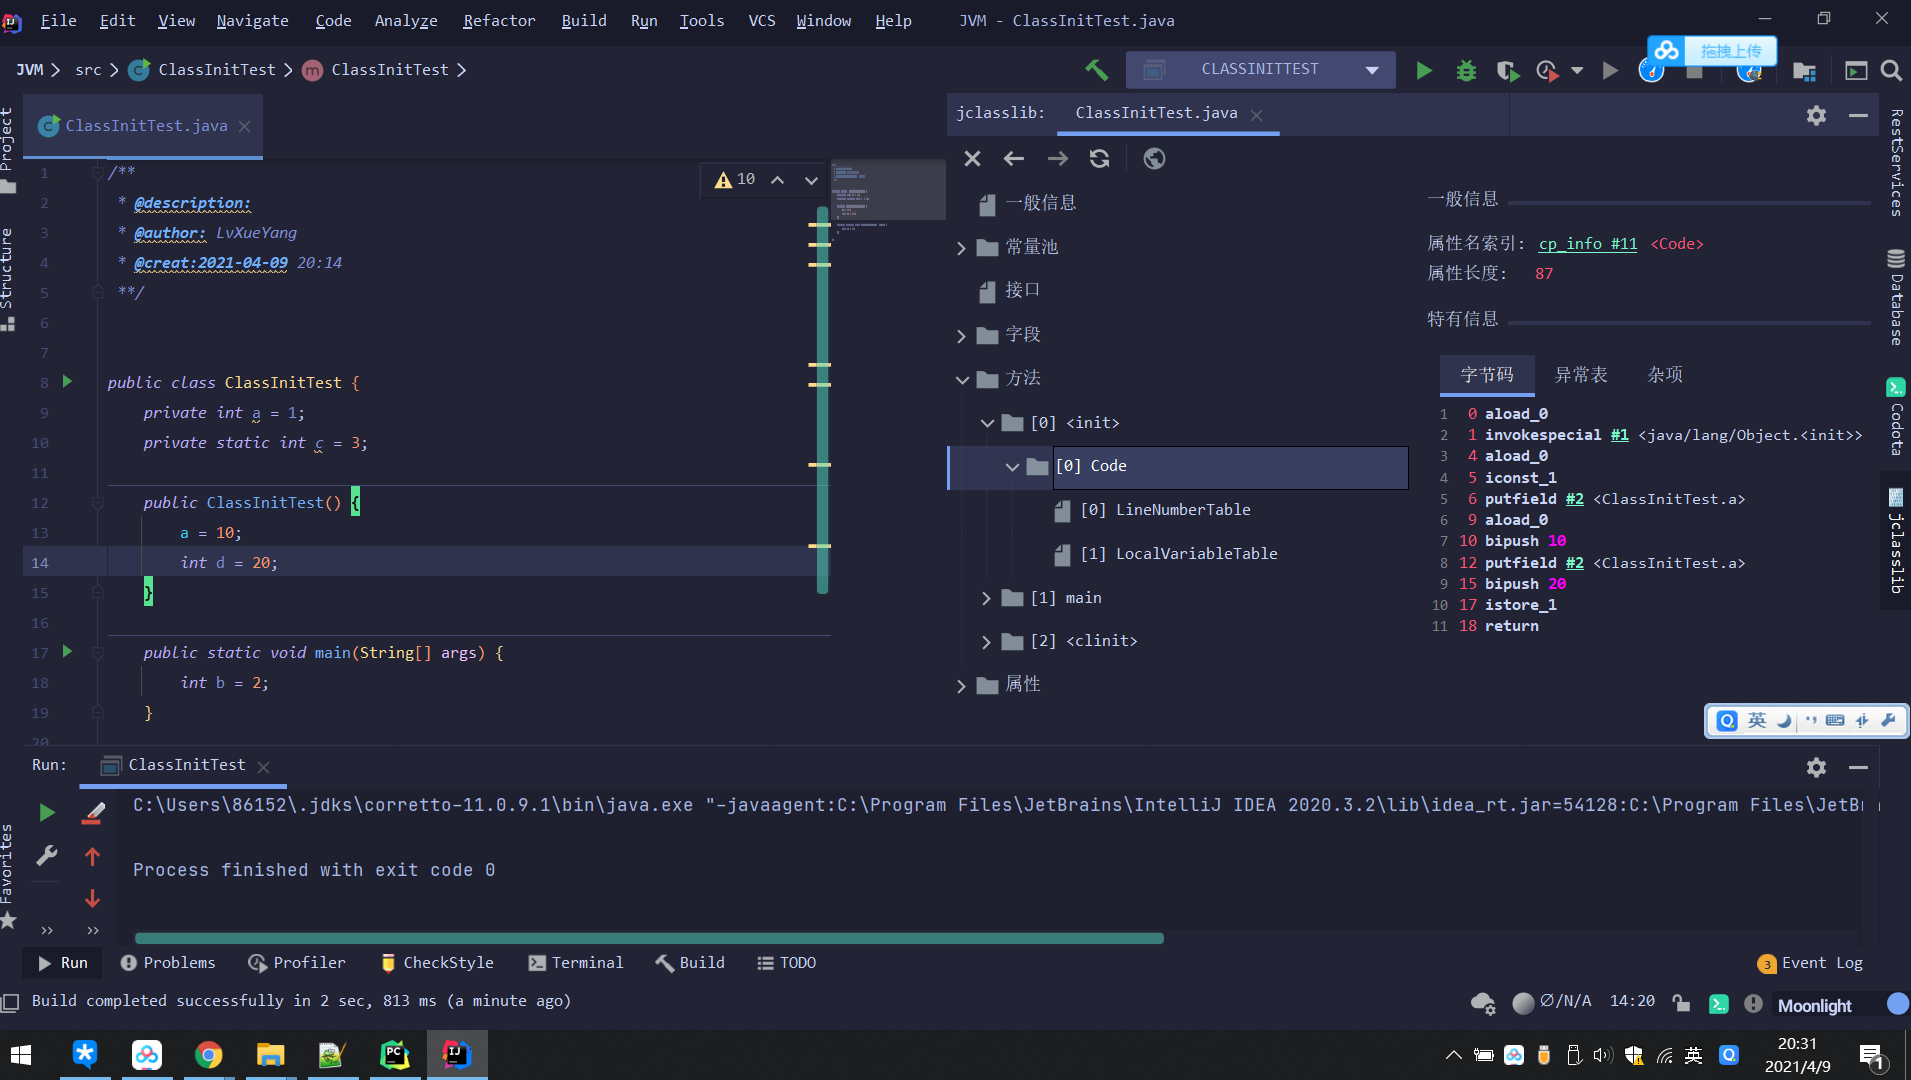Image resolution: width=1911 pixels, height=1080 pixels.
Task: Go back in jclasslib viewer
Action: coord(1014,158)
